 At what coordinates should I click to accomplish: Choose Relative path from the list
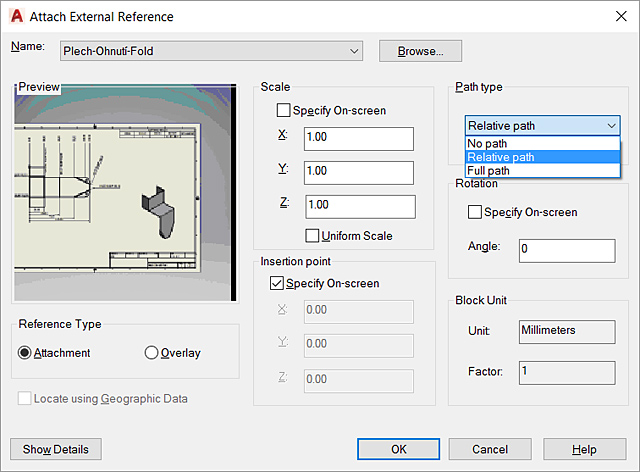(542, 157)
